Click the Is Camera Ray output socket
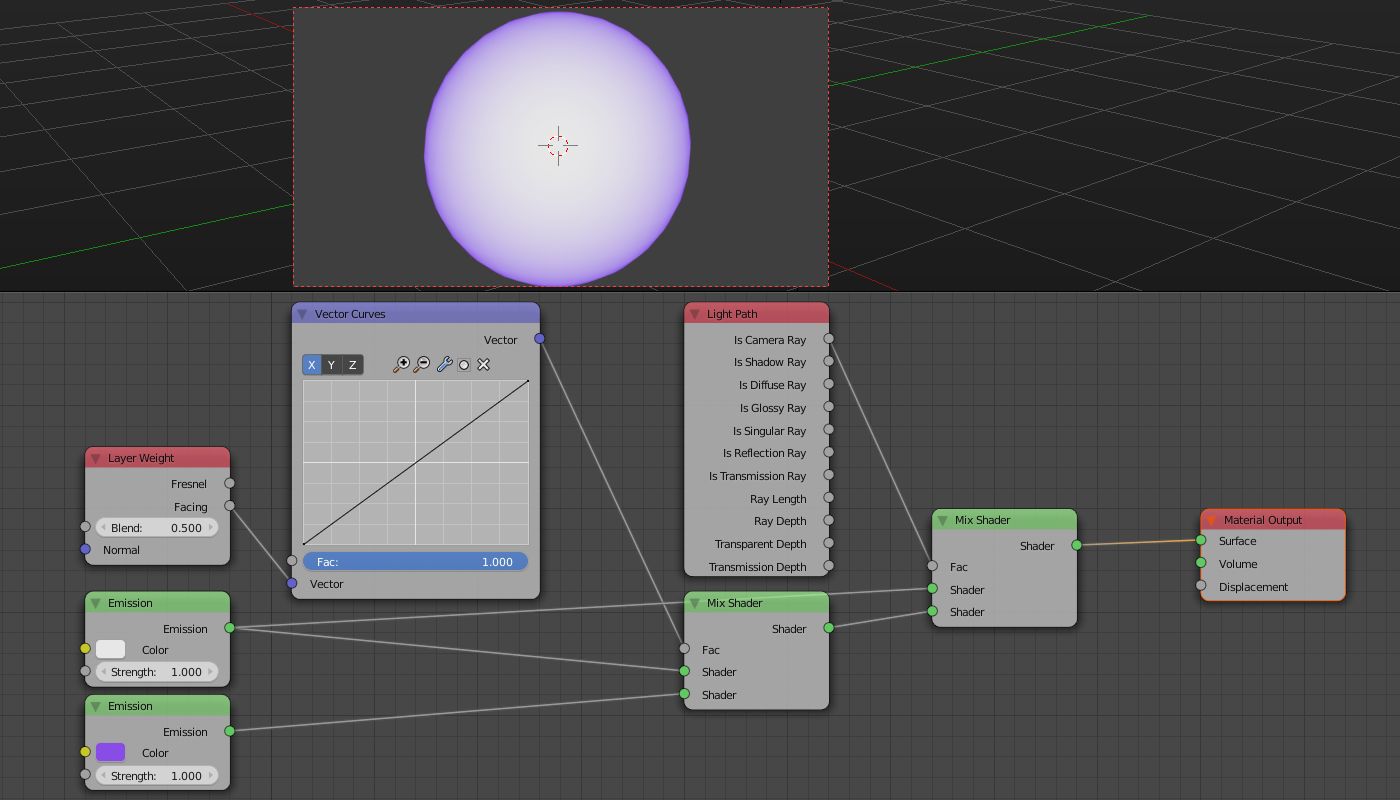This screenshot has height=800, width=1400. [828, 339]
